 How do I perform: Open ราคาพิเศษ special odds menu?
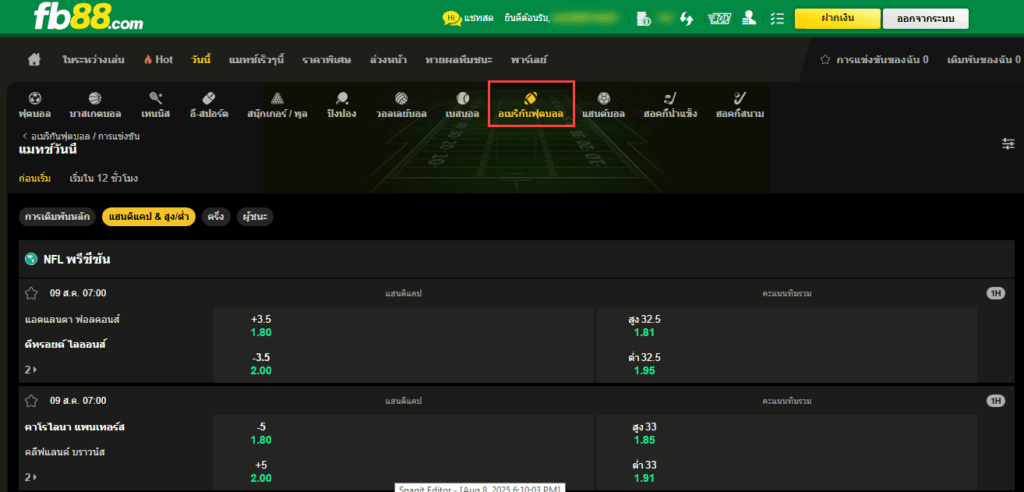coord(327,59)
